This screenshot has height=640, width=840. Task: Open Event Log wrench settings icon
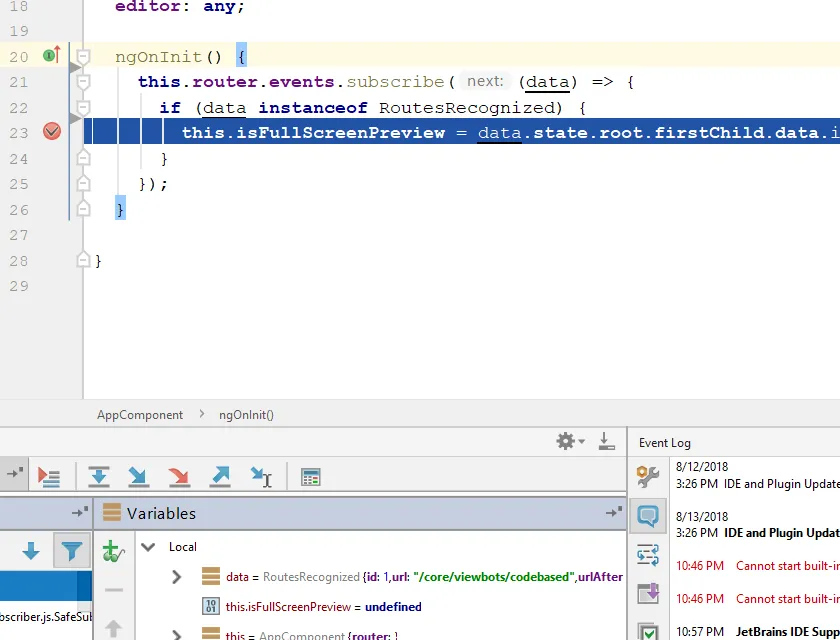point(648,476)
